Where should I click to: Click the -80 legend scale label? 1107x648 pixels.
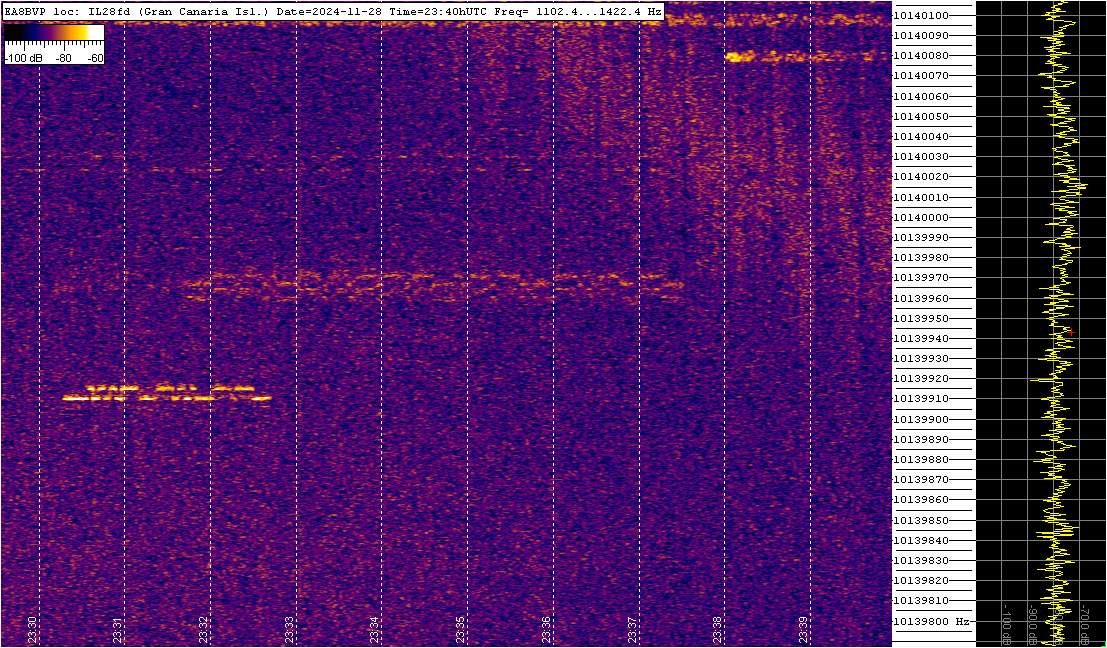coord(64,59)
